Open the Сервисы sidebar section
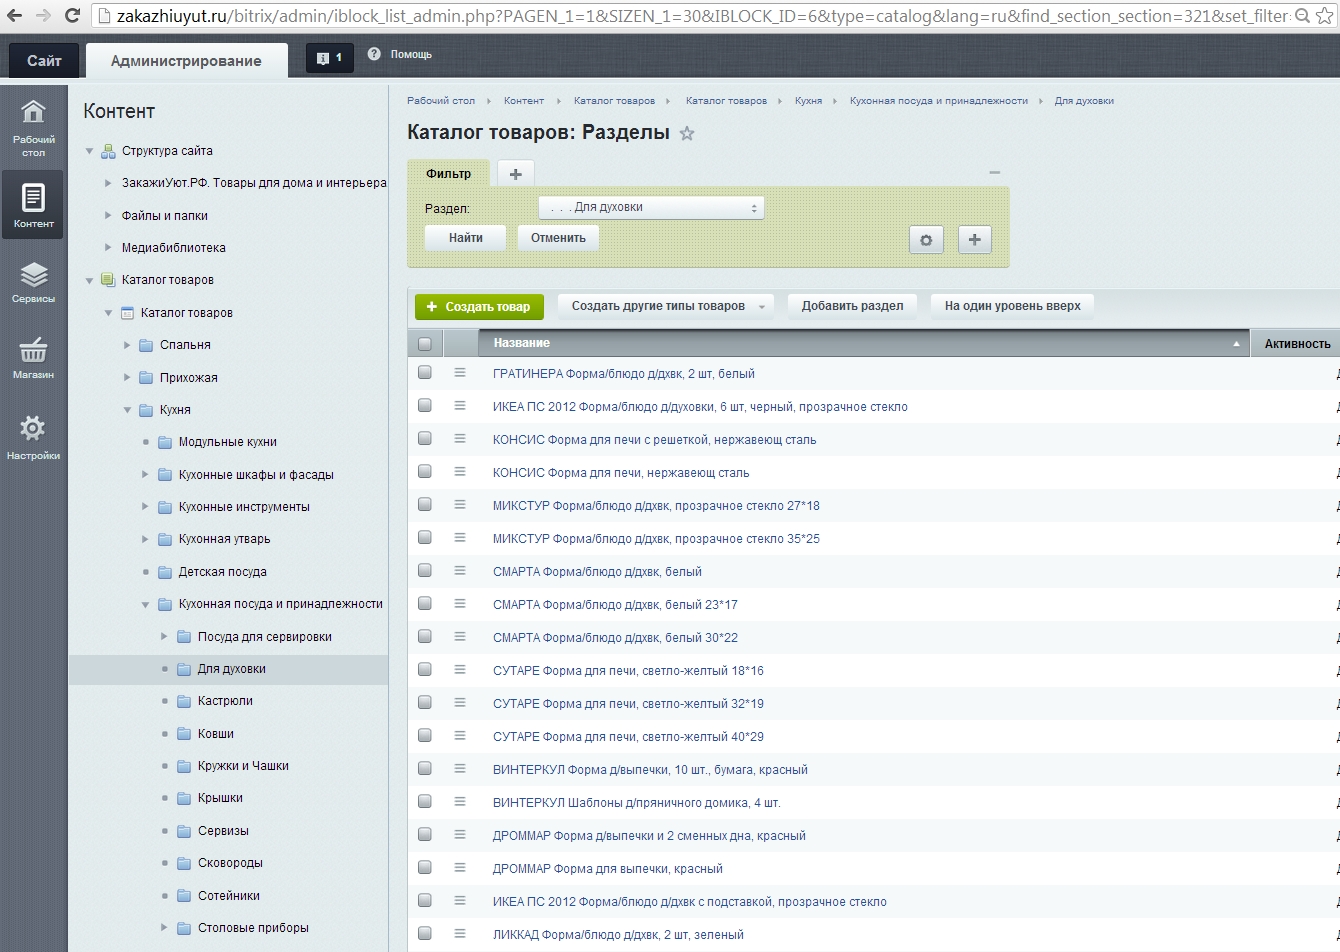The width and height of the screenshot is (1340, 952). click(x=33, y=282)
